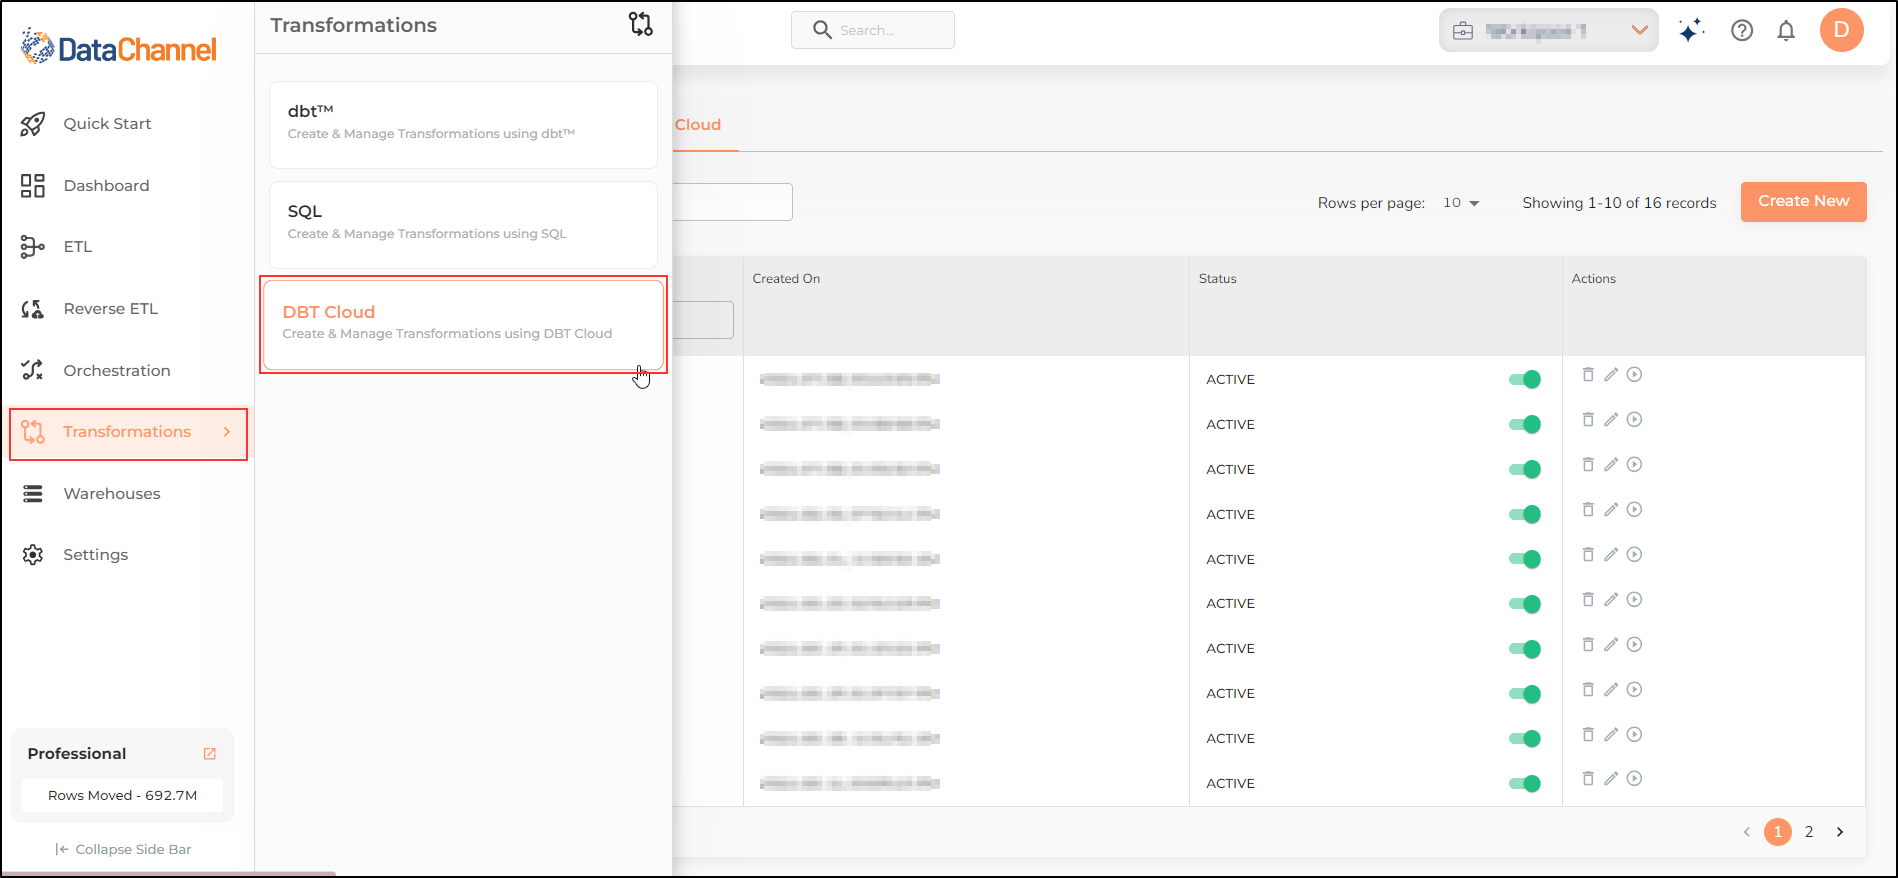Open notifications bell

point(1786,30)
